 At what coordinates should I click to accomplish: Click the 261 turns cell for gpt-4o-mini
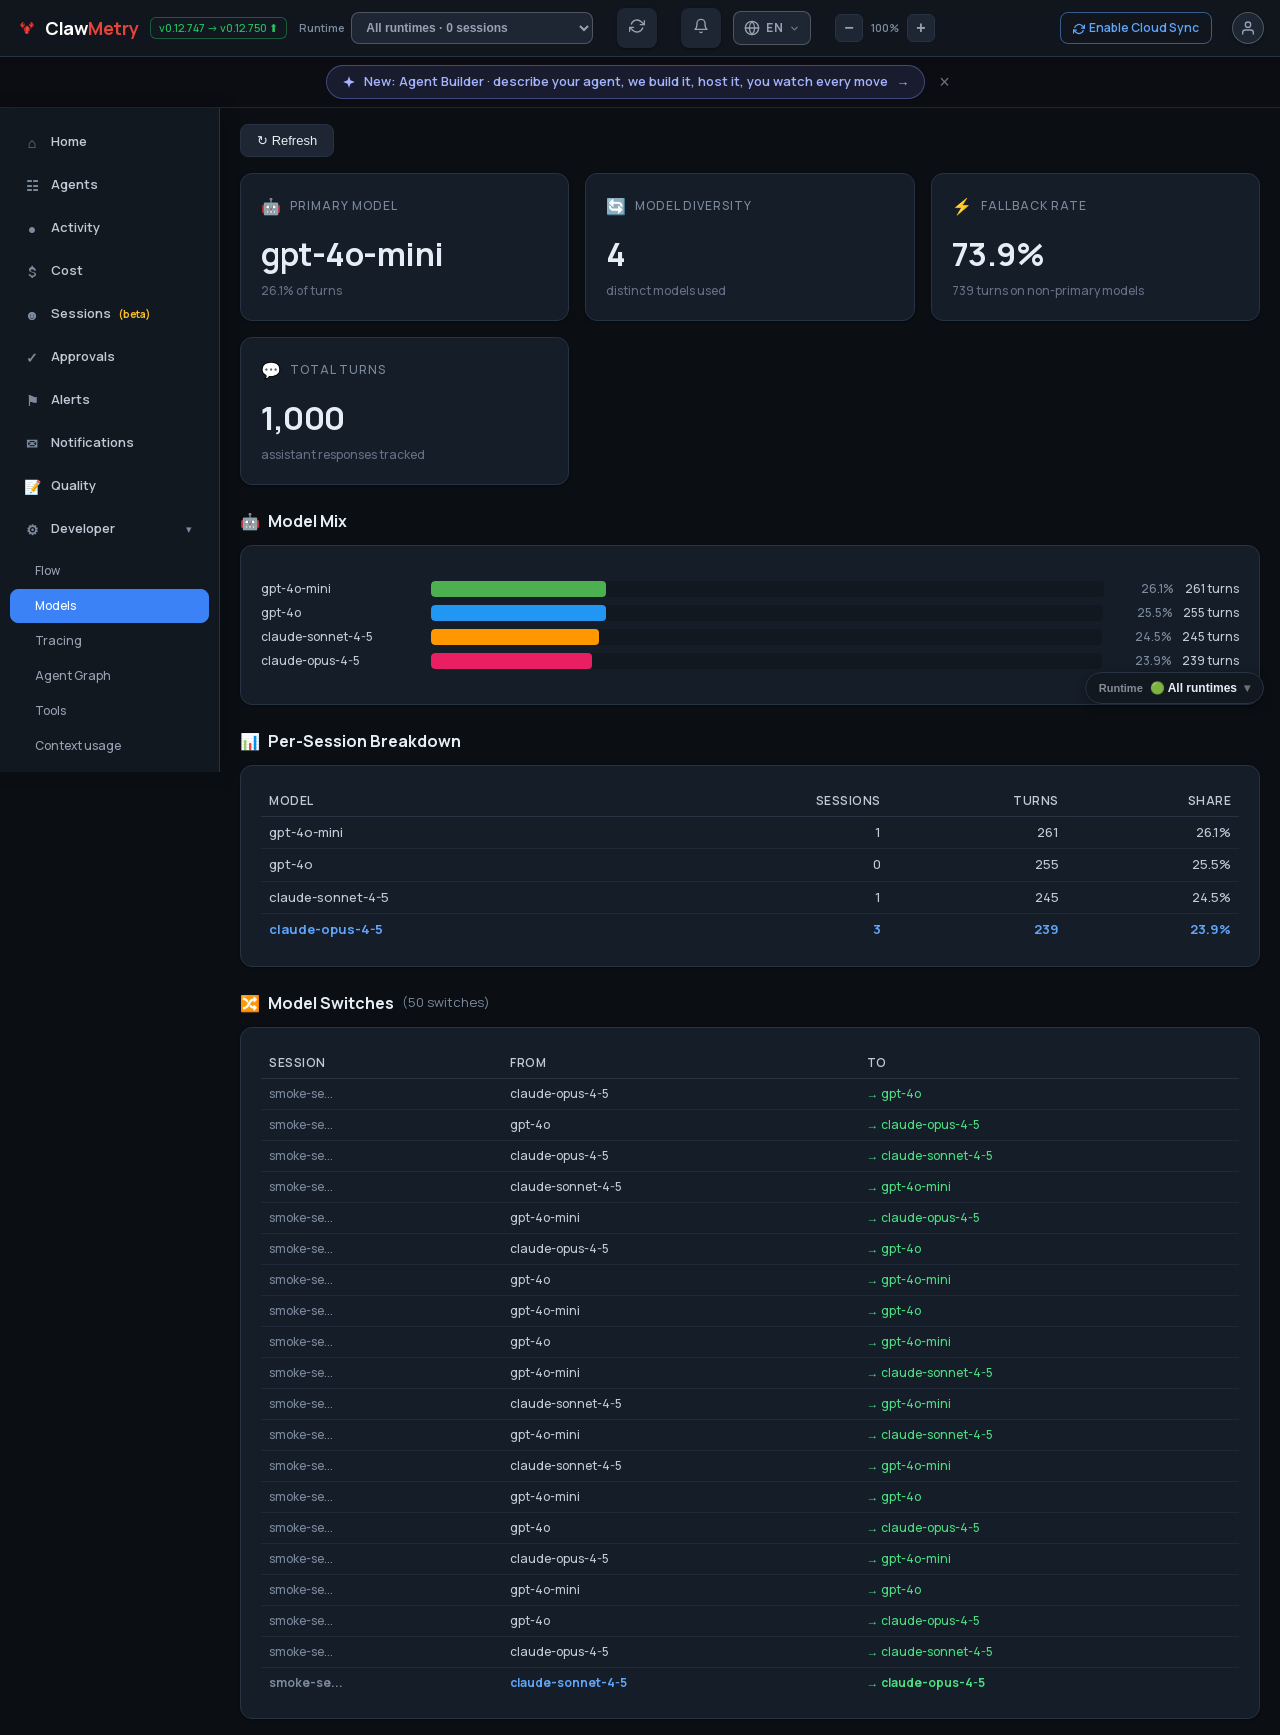coord(1047,833)
